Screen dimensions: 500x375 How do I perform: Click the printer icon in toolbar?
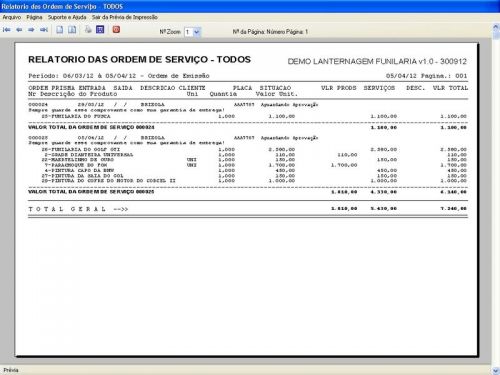88,30
